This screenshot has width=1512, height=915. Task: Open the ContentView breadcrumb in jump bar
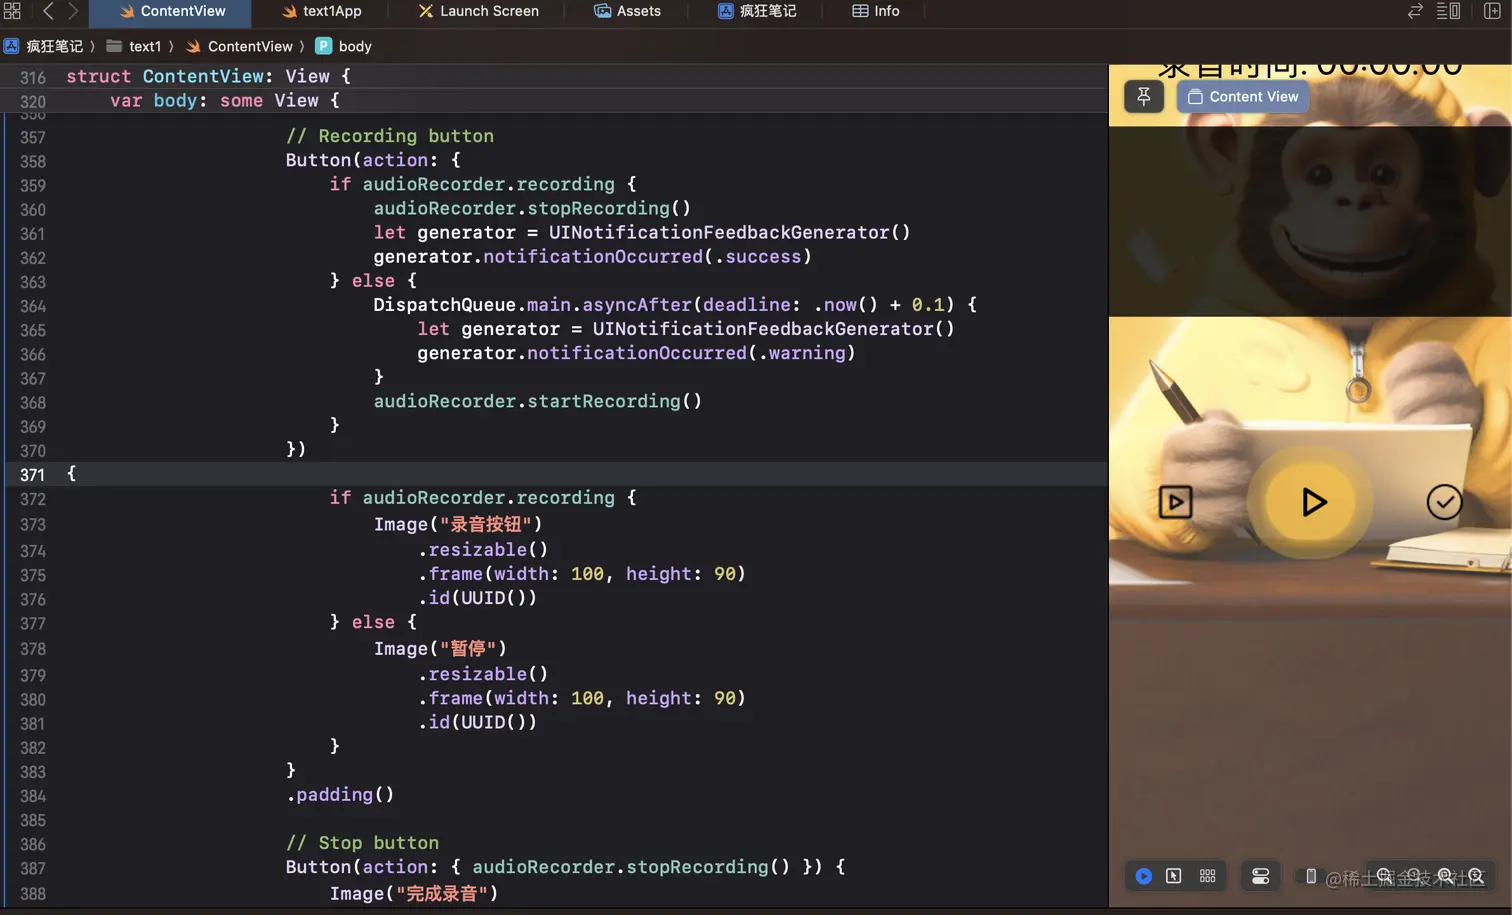(x=240, y=46)
